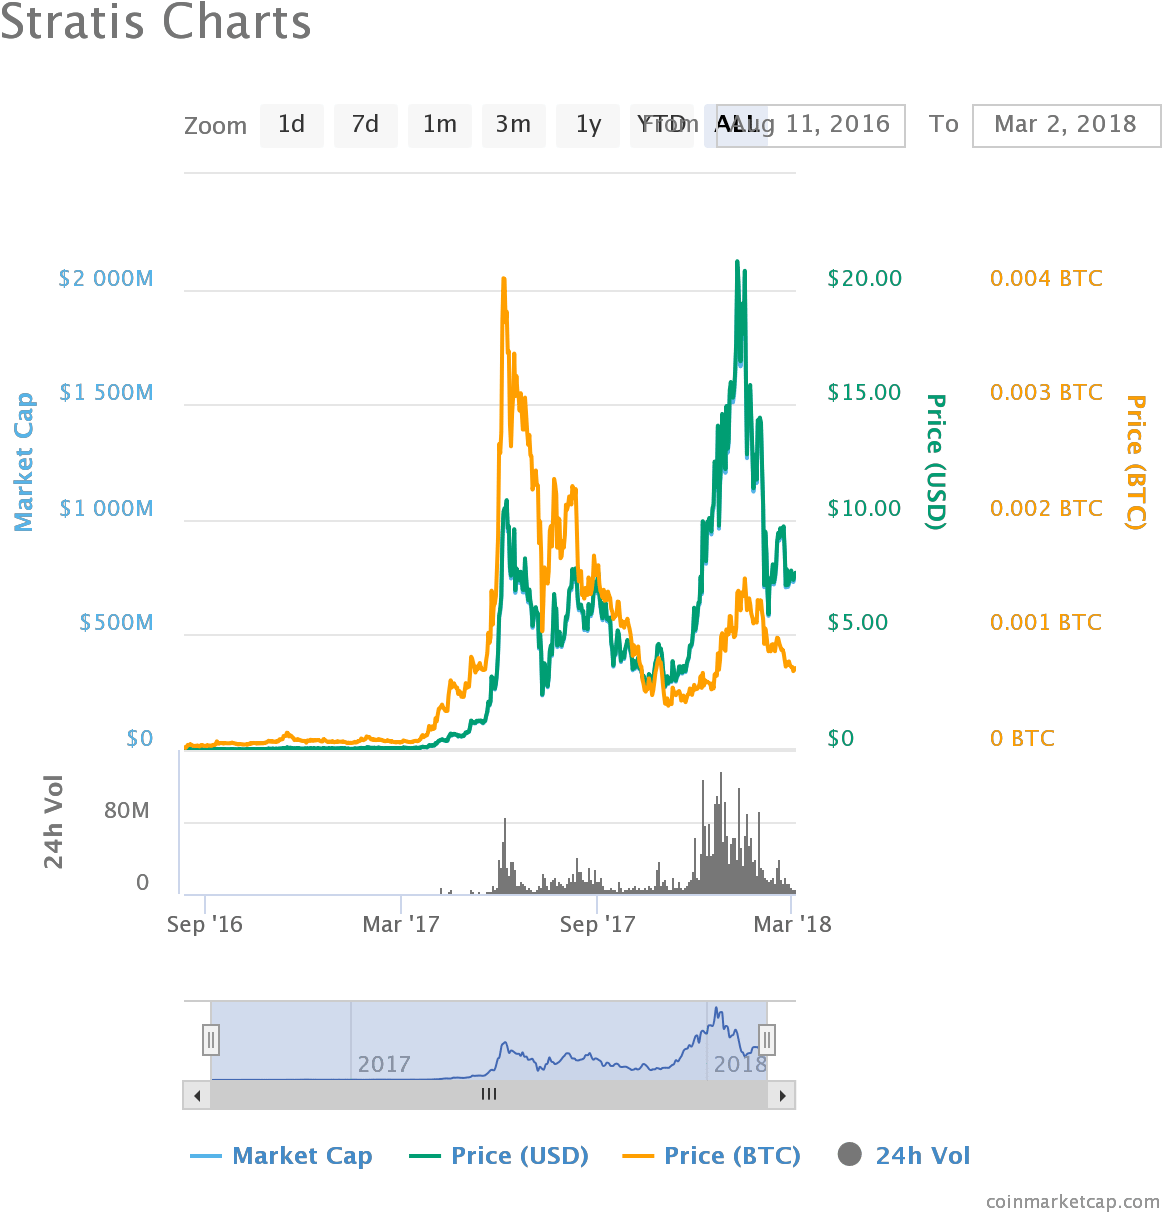Select the YTD zoom range

click(661, 125)
